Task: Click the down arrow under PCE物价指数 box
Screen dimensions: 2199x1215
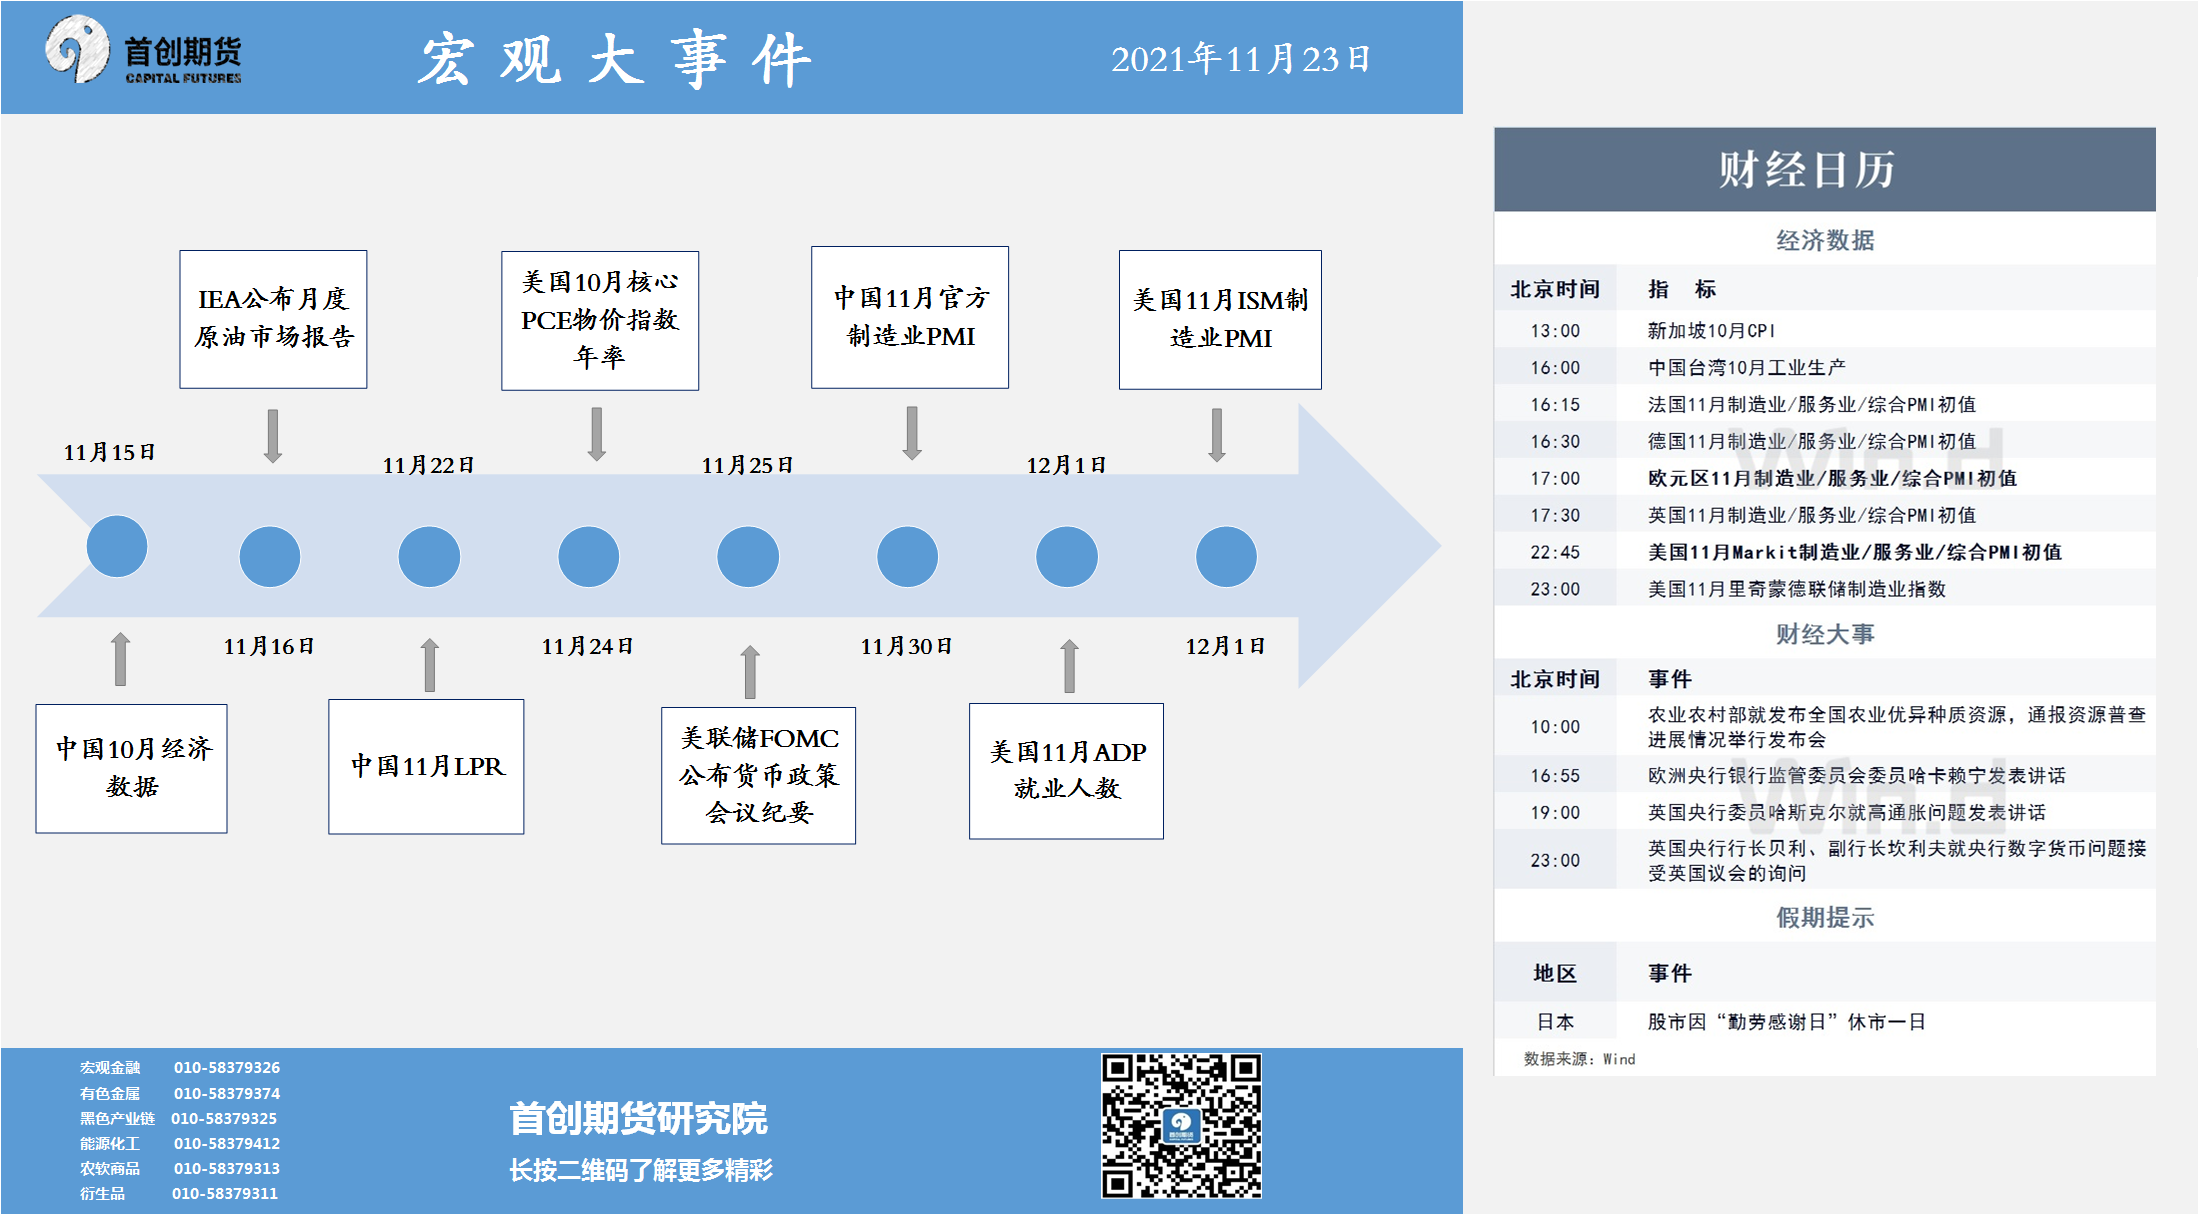Action: [x=597, y=434]
